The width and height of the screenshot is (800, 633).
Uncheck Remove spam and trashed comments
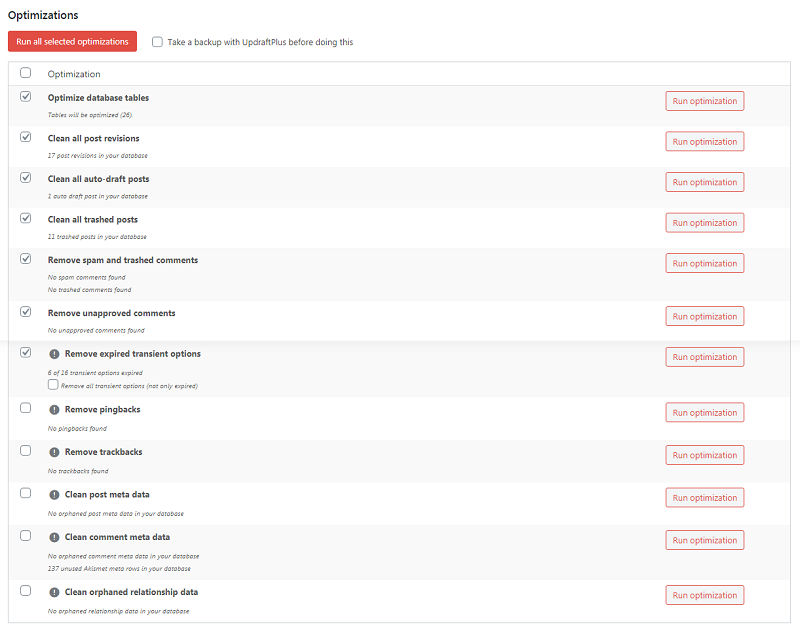26,259
